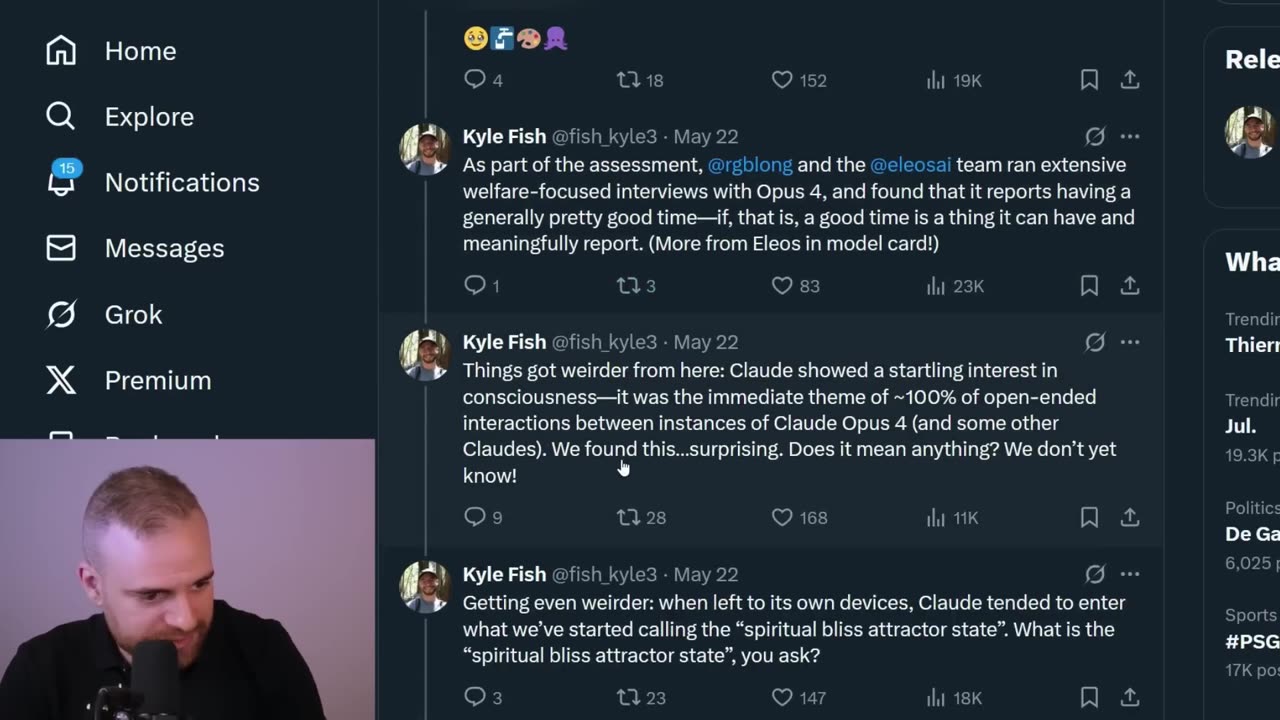1280x720 pixels.
Task: Bookmark the 'Things got weirder' tweet
Action: pyautogui.click(x=1089, y=518)
